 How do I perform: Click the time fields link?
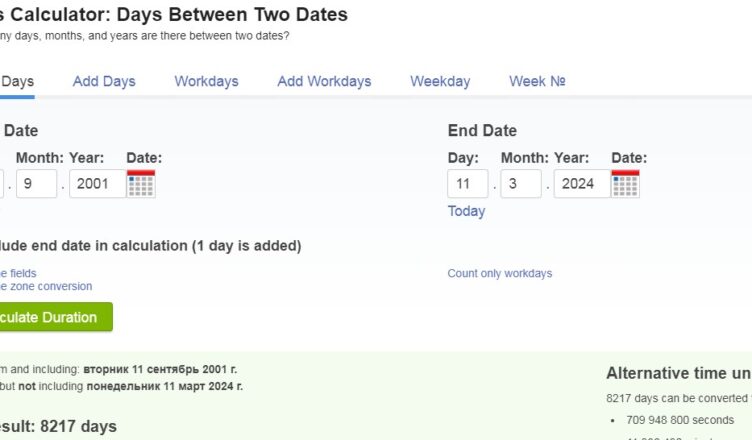point(18,273)
